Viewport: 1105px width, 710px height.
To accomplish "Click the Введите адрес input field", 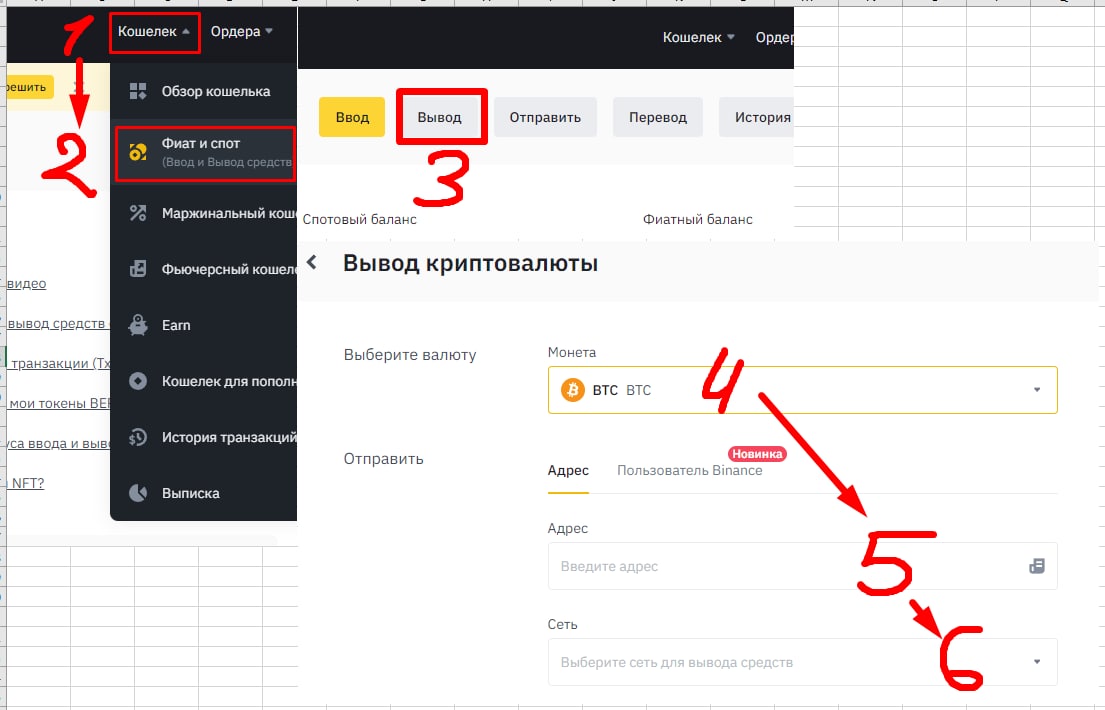I will (x=803, y=566).
